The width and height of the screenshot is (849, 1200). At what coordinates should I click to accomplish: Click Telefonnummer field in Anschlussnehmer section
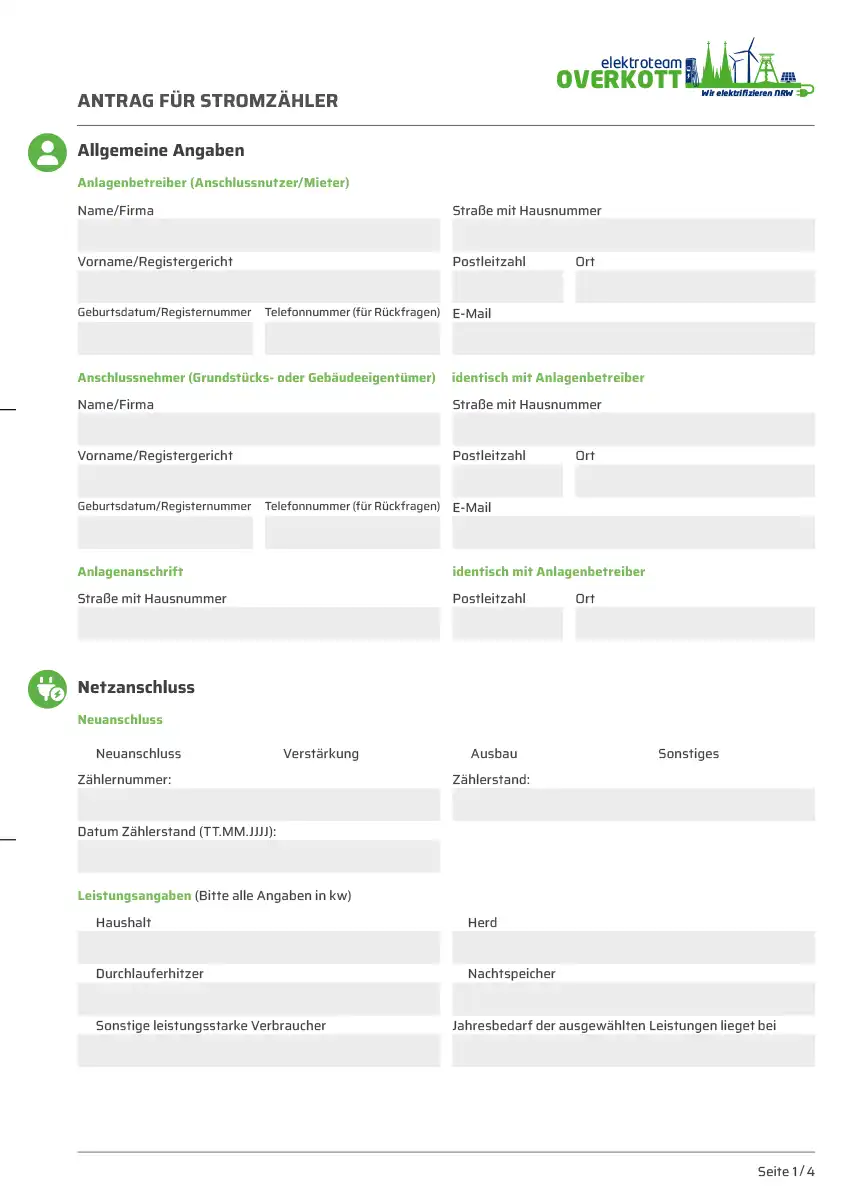point(352,533)
